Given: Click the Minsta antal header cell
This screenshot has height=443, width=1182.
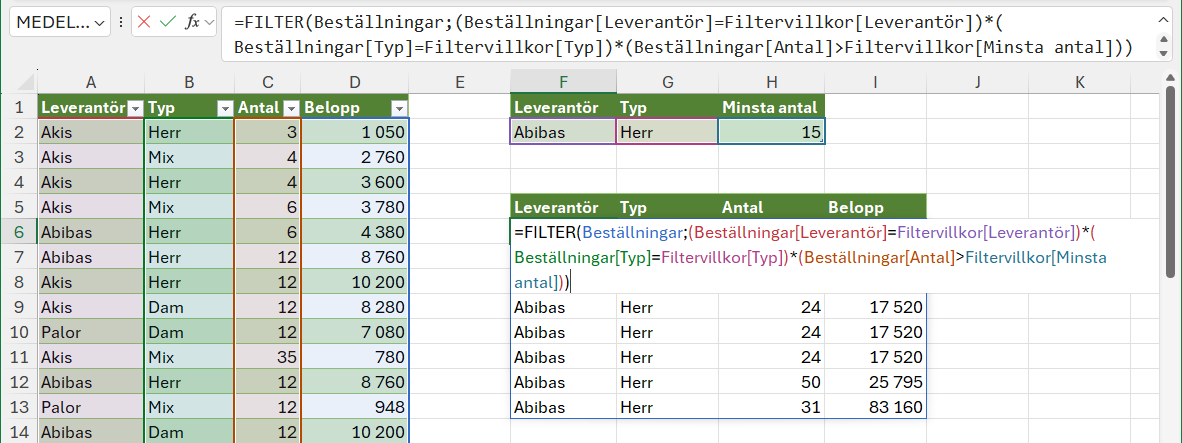Looking at the screenshot, I should coord(771,107).
